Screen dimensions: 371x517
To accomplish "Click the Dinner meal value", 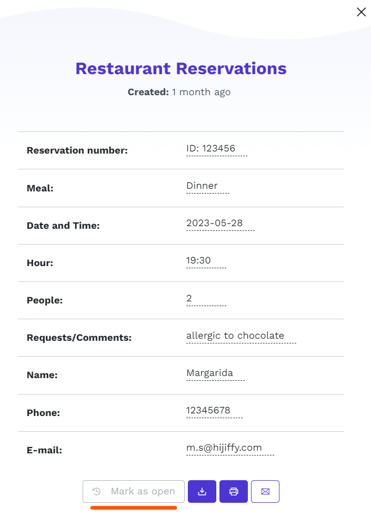I will 208,186.
